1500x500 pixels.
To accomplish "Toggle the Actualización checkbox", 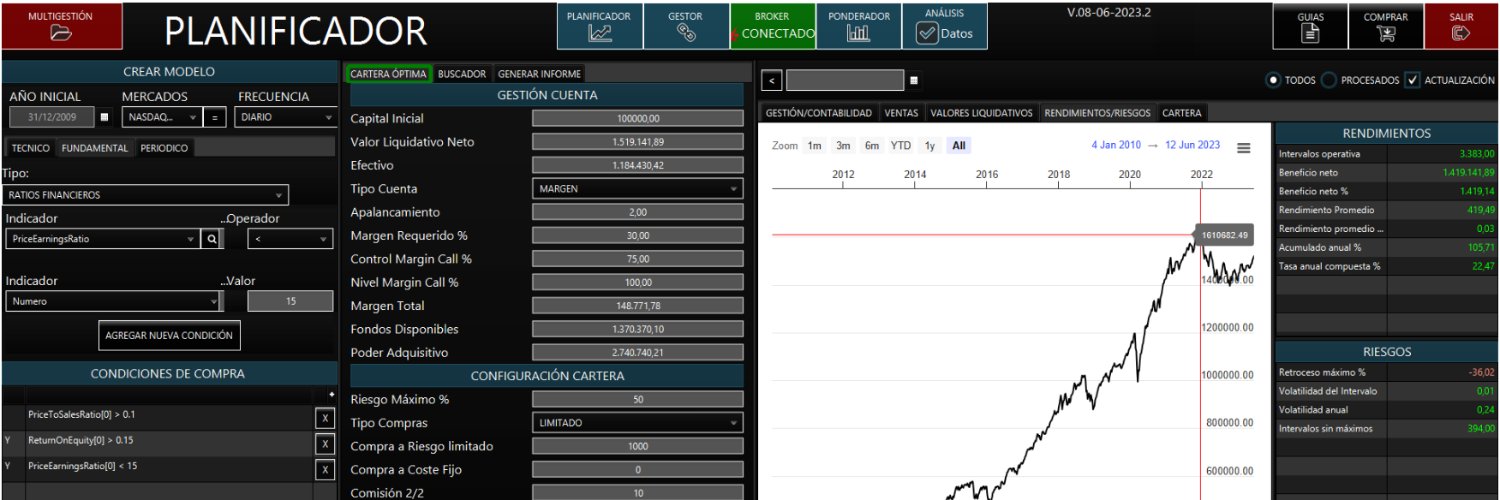I will pyautogui.click(x=1412, y=80).
